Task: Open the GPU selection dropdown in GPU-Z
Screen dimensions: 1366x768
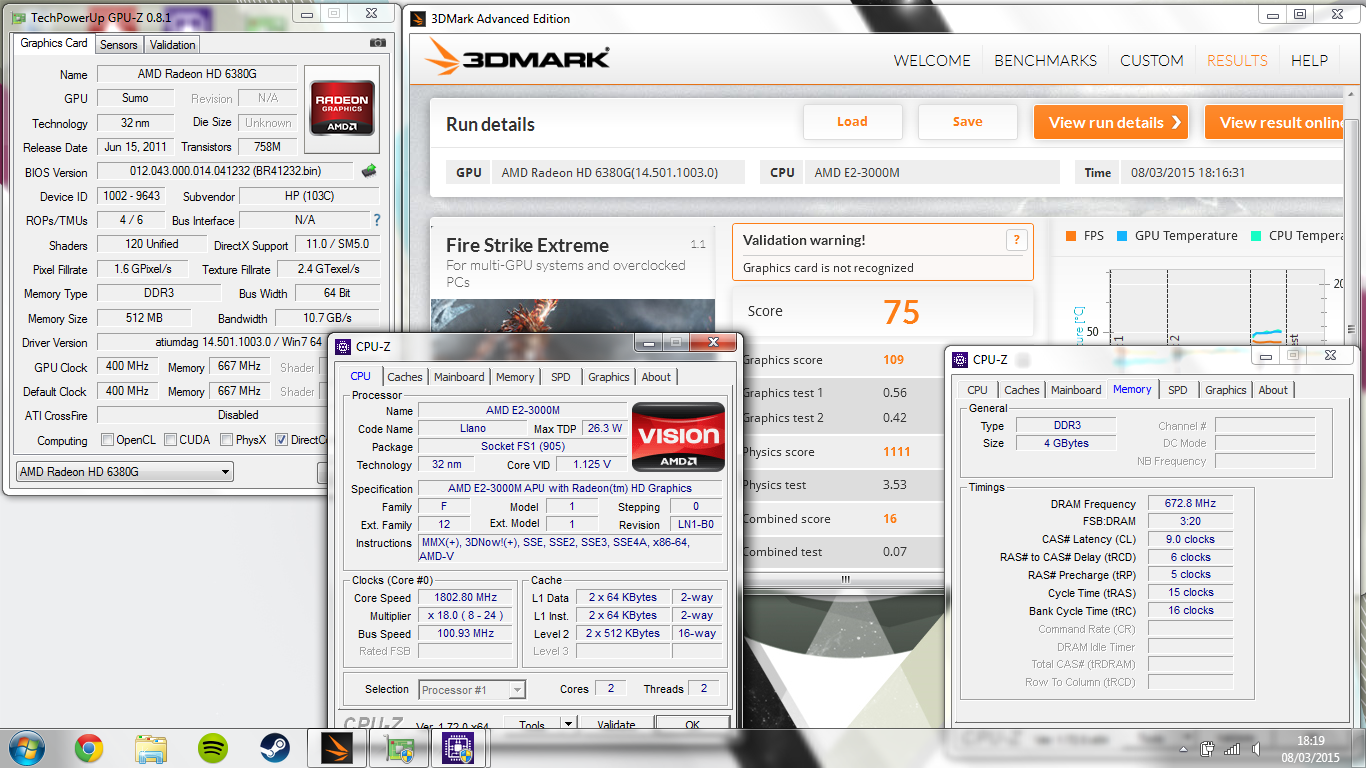Action: tap(125, 472)
